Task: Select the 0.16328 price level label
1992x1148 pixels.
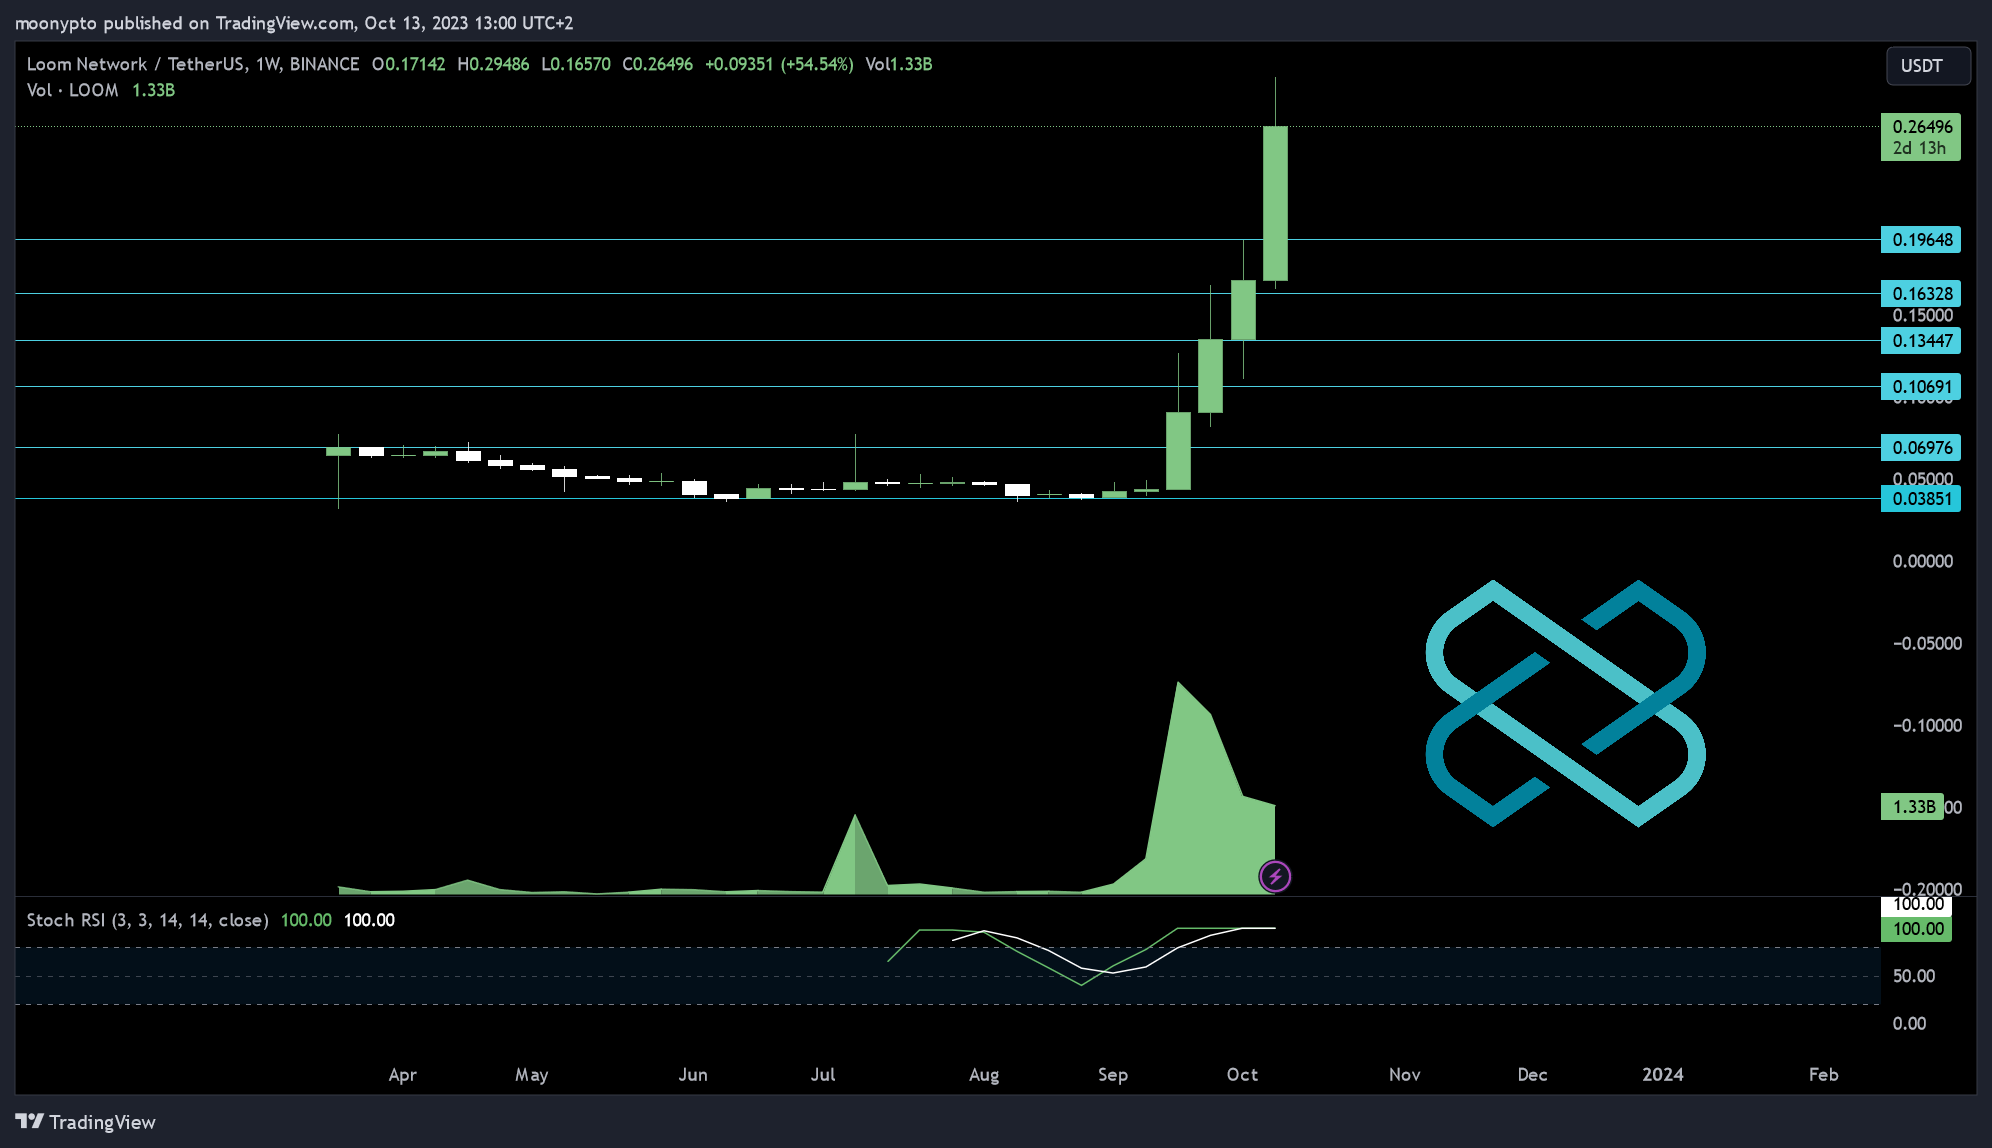Action: click(x=1921, y=294)
